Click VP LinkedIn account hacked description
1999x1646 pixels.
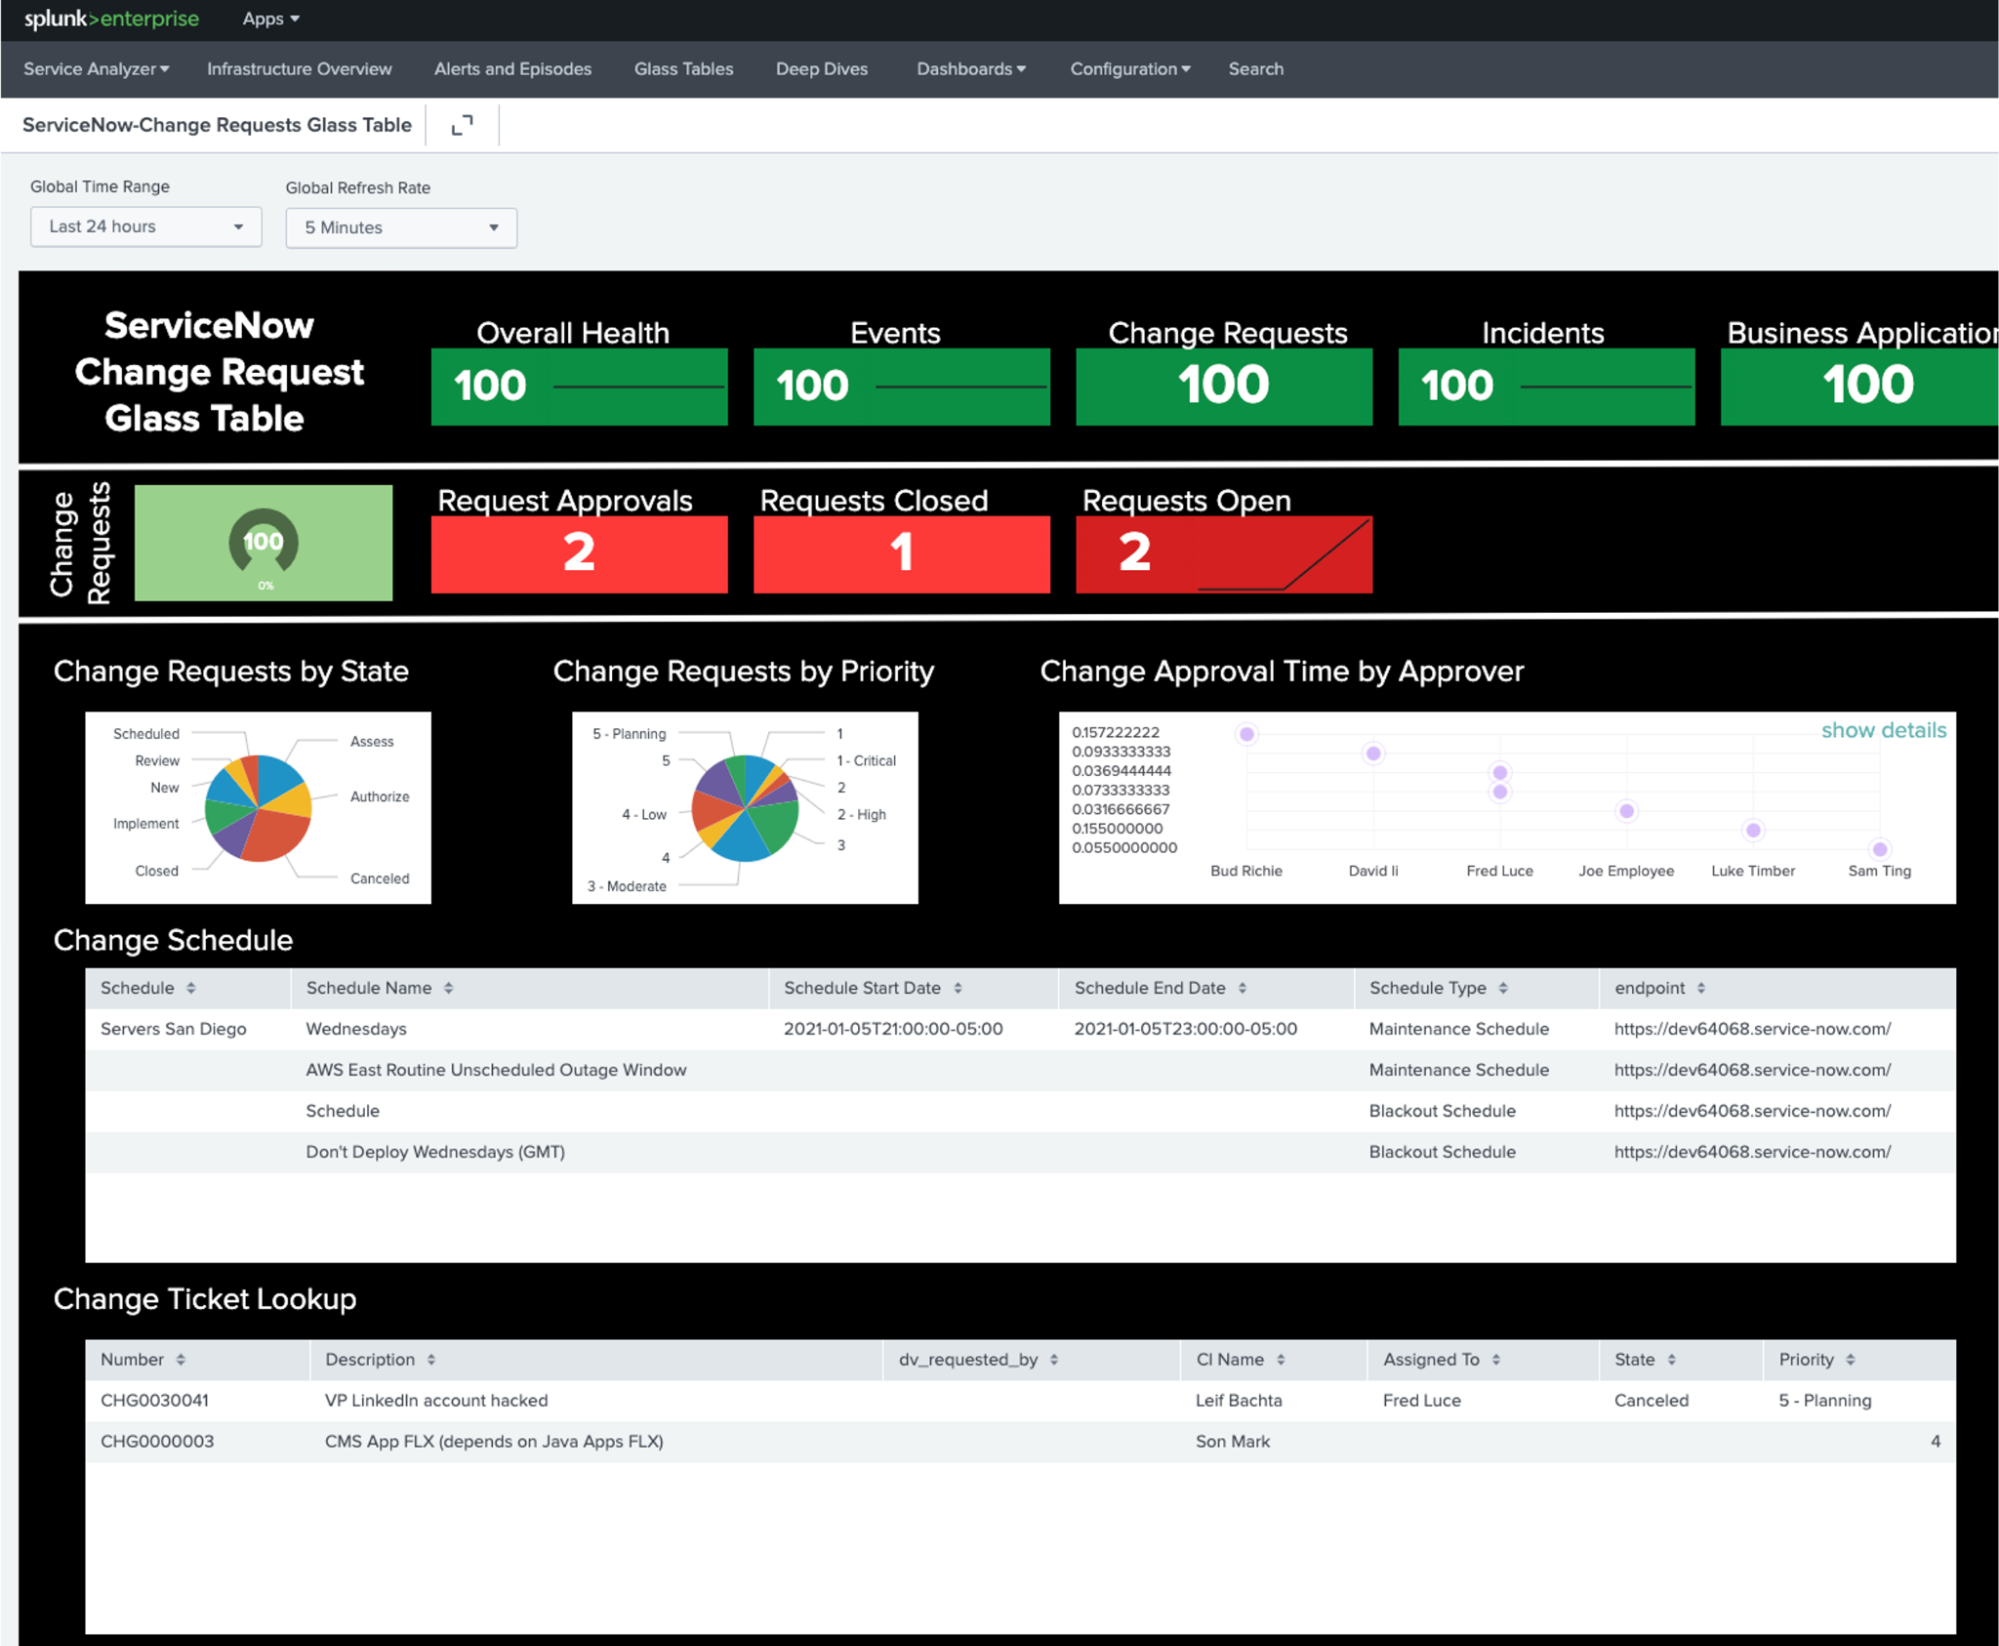(436, 1401)
